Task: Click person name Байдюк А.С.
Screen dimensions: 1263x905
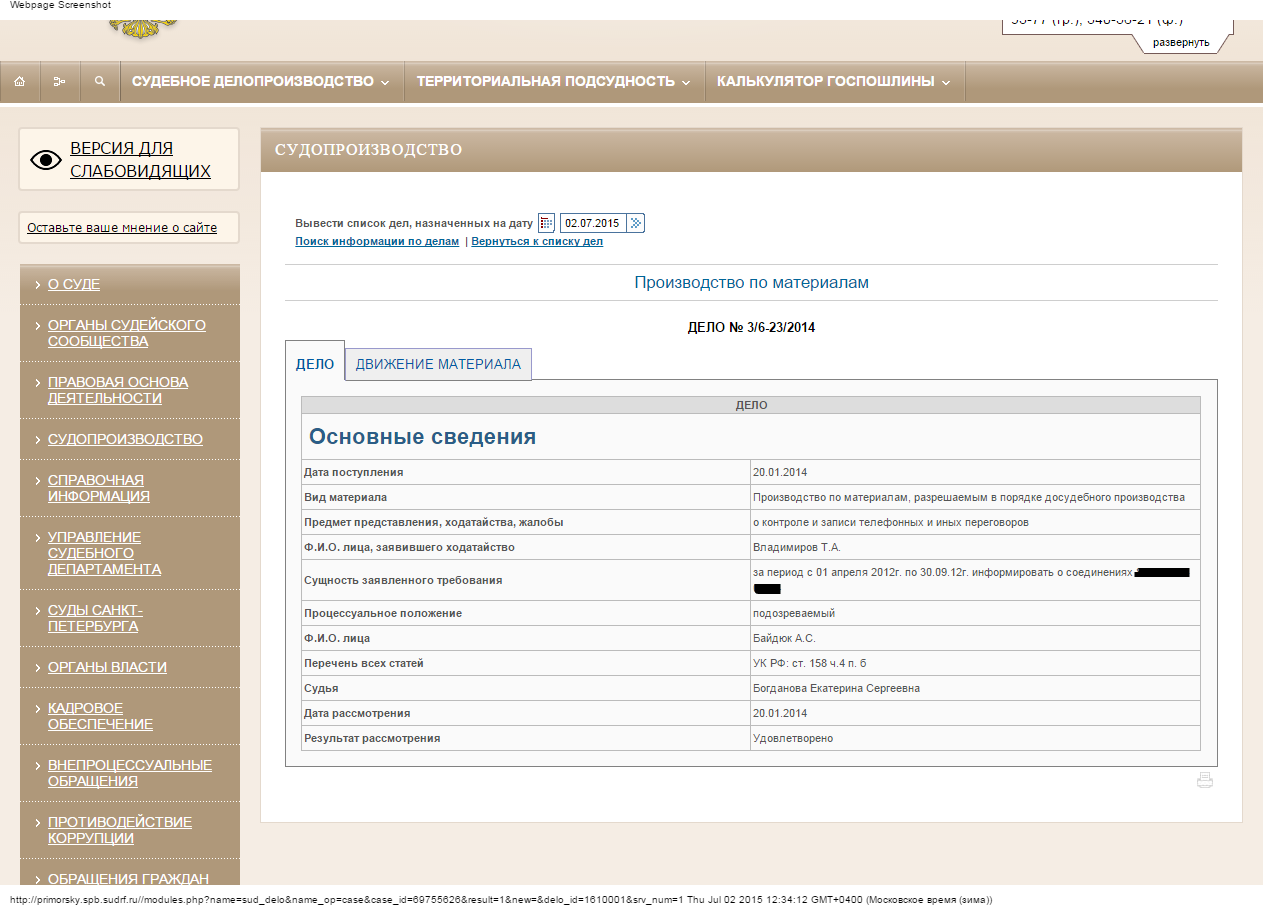Action: pos(785,638)
